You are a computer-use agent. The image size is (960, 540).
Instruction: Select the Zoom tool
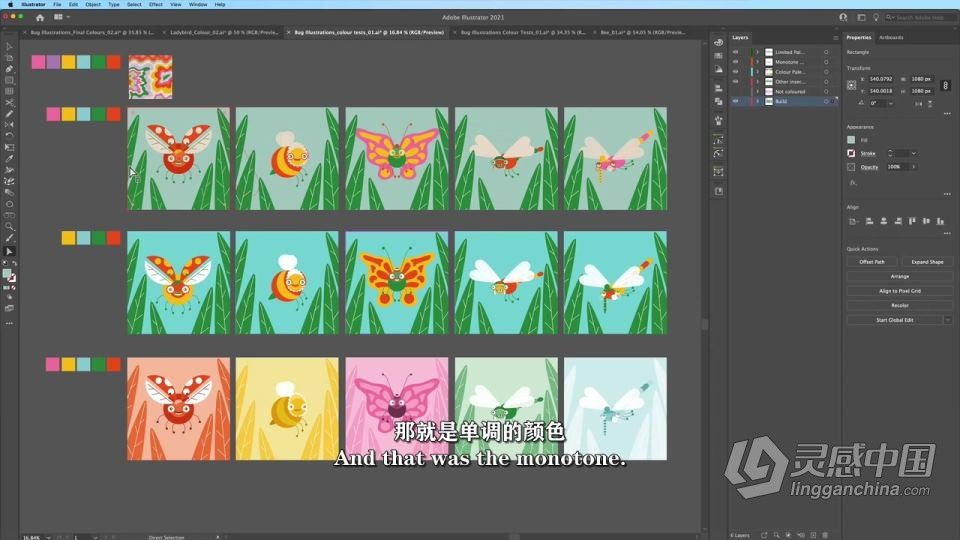point(9,227)
